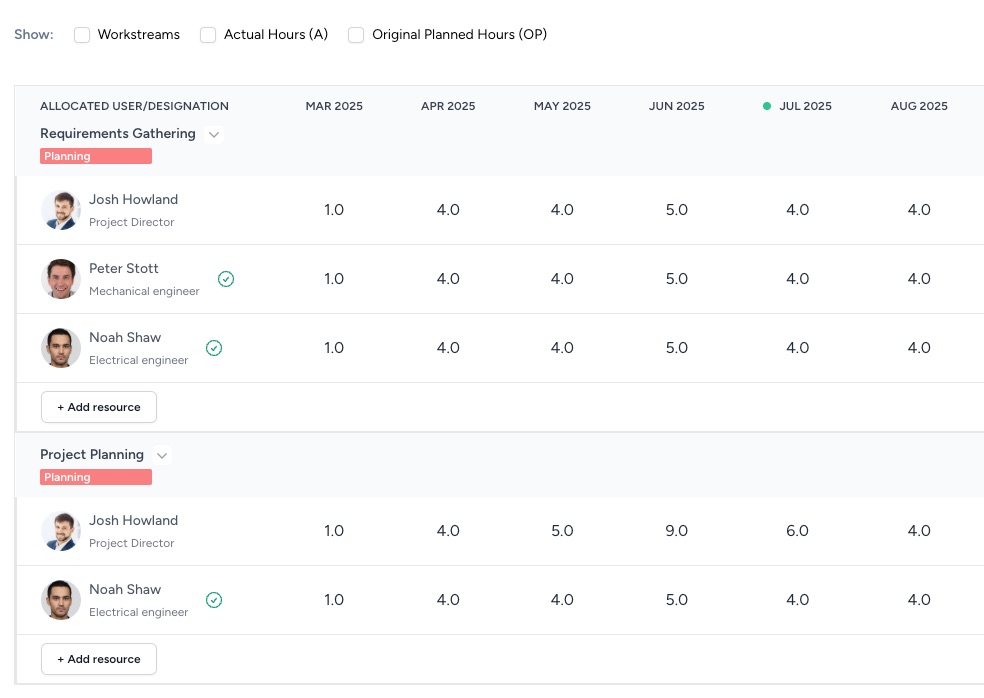
Task: Add resource to Project Planning
Action: 99,659
